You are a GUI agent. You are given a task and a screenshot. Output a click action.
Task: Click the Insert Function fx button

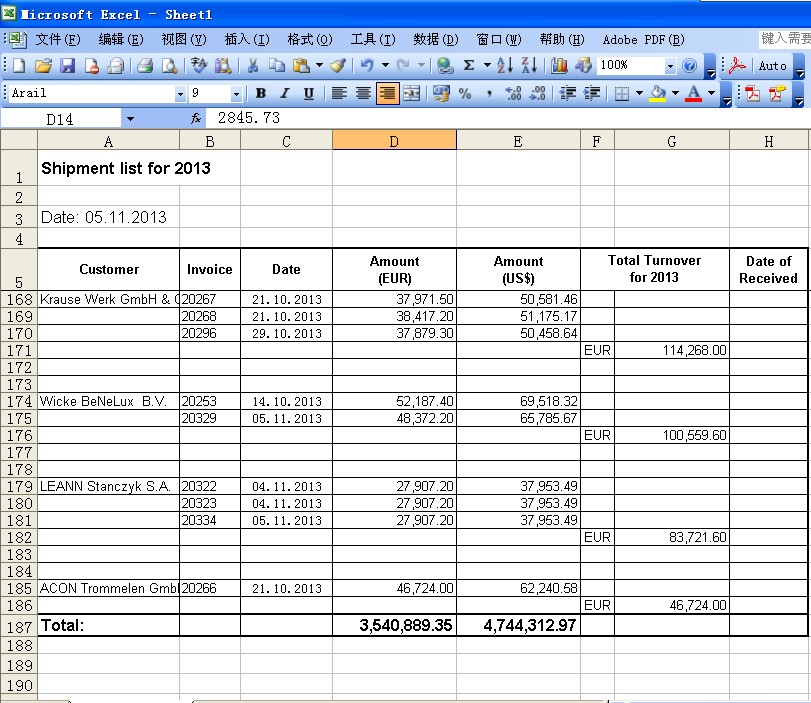(x=196, y=118)
